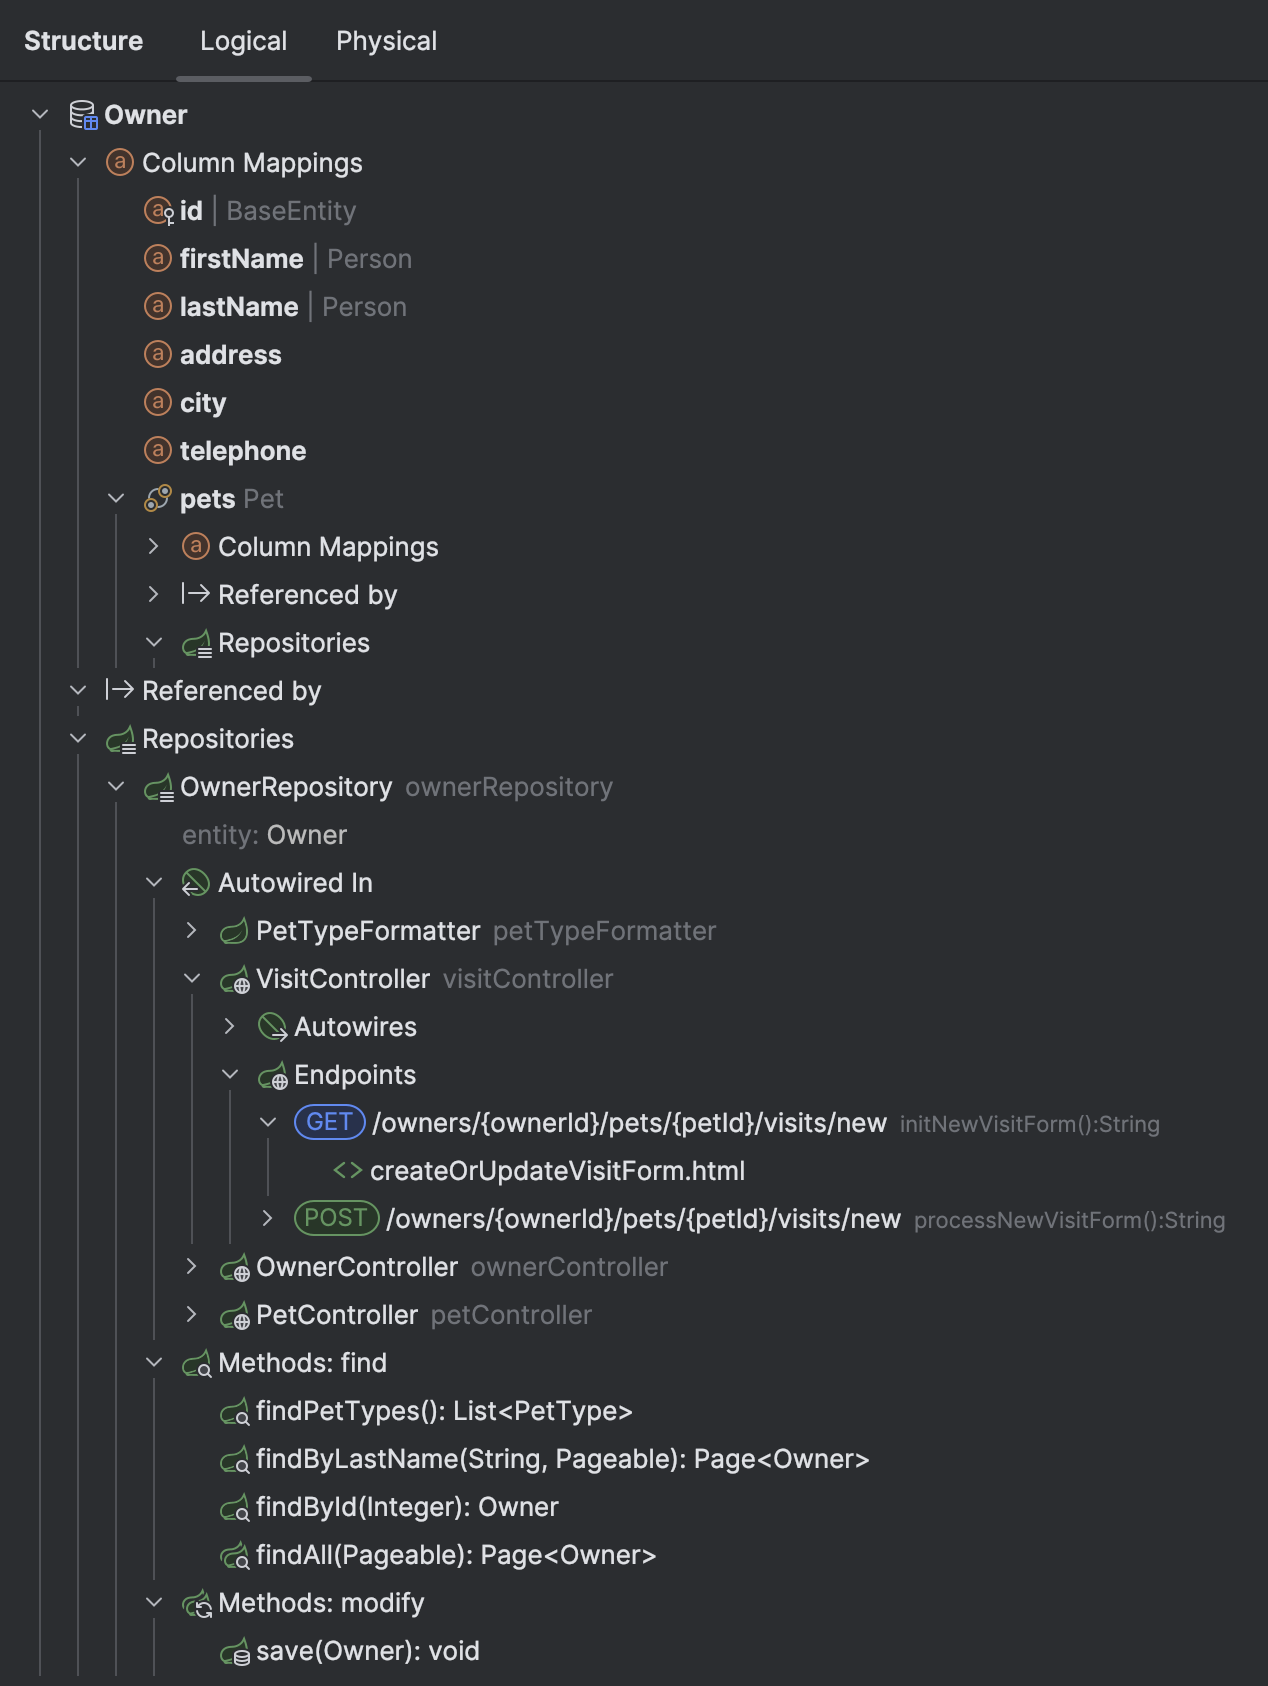Expand the OwnerController node
Image resolution: width=1268 pixels, height=1686 pixels.
coord(192,1266)
